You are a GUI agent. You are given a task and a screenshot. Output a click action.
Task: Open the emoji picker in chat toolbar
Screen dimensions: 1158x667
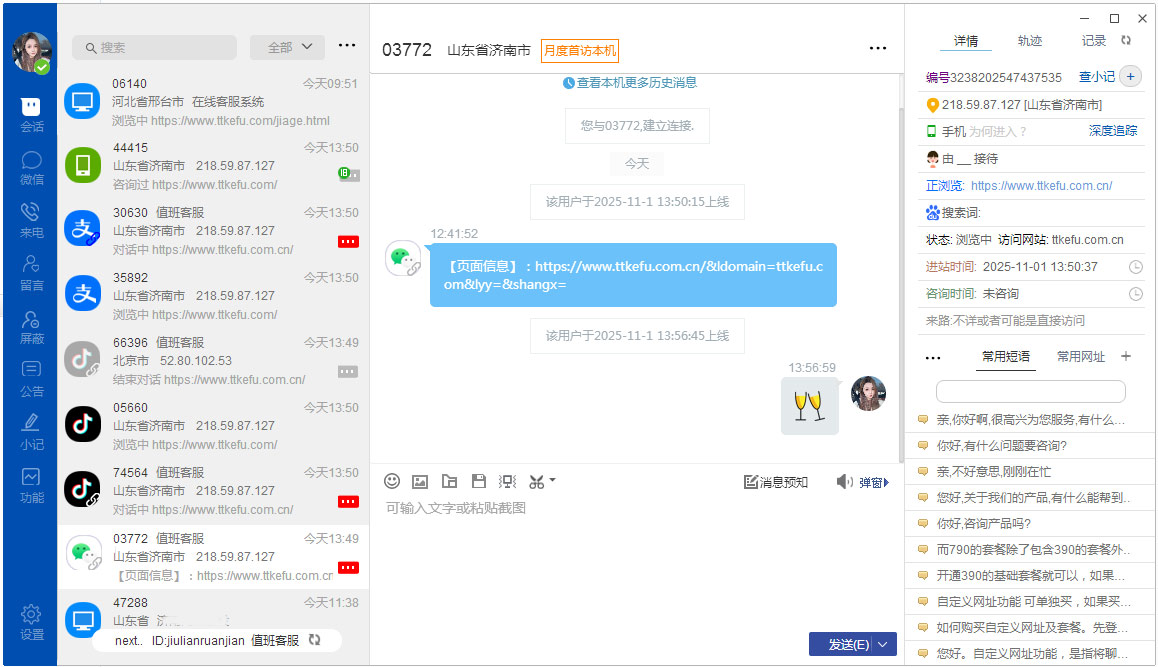[x=392, y=481]
